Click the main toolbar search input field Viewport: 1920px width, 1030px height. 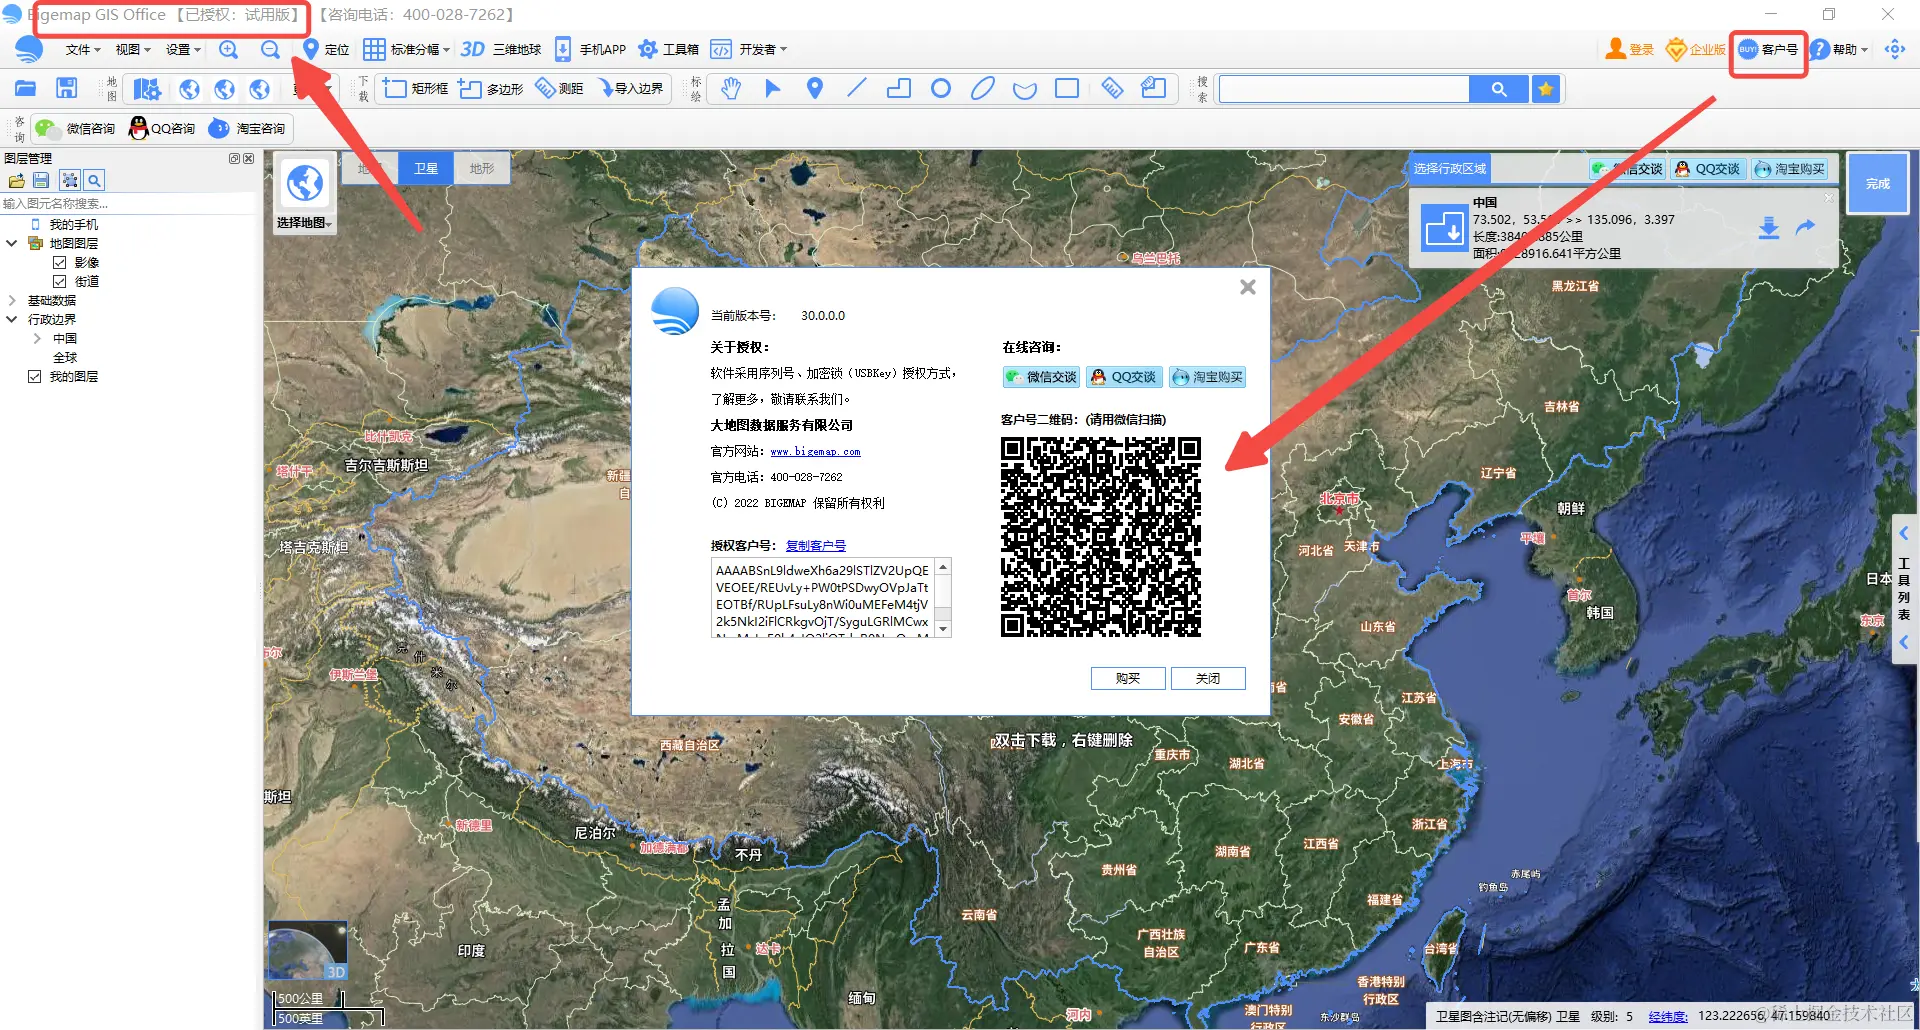point(1344,90)
